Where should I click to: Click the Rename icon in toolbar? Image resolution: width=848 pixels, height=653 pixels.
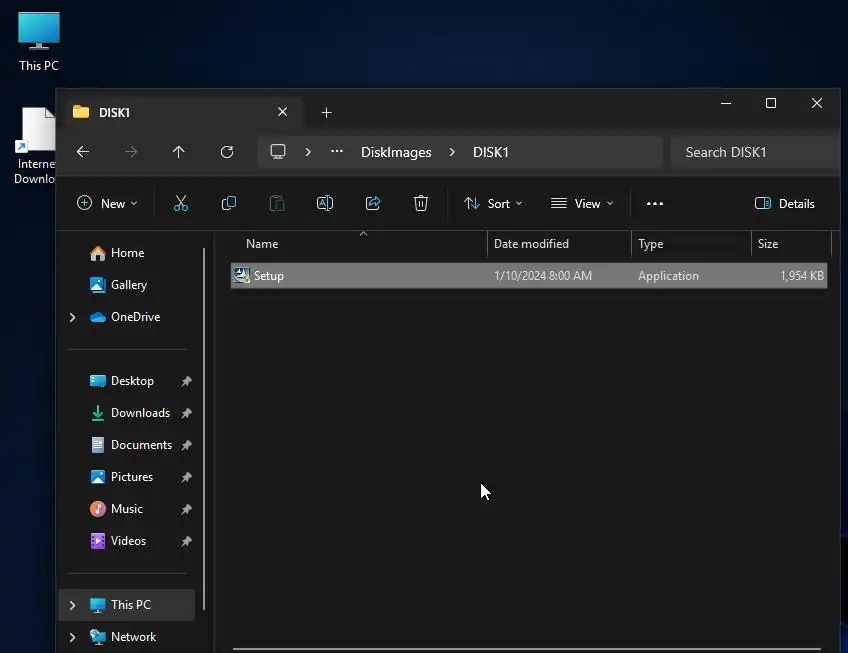coord(324,203)
